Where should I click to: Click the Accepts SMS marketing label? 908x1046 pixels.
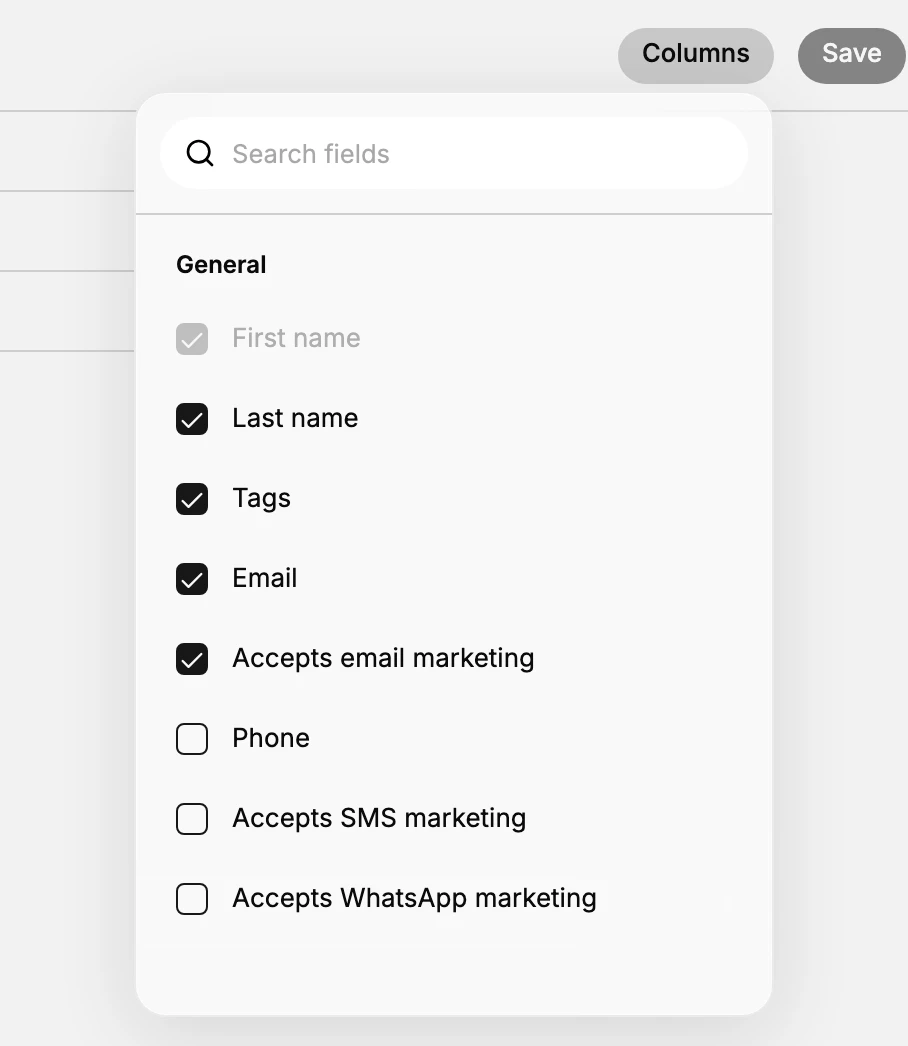379,819
